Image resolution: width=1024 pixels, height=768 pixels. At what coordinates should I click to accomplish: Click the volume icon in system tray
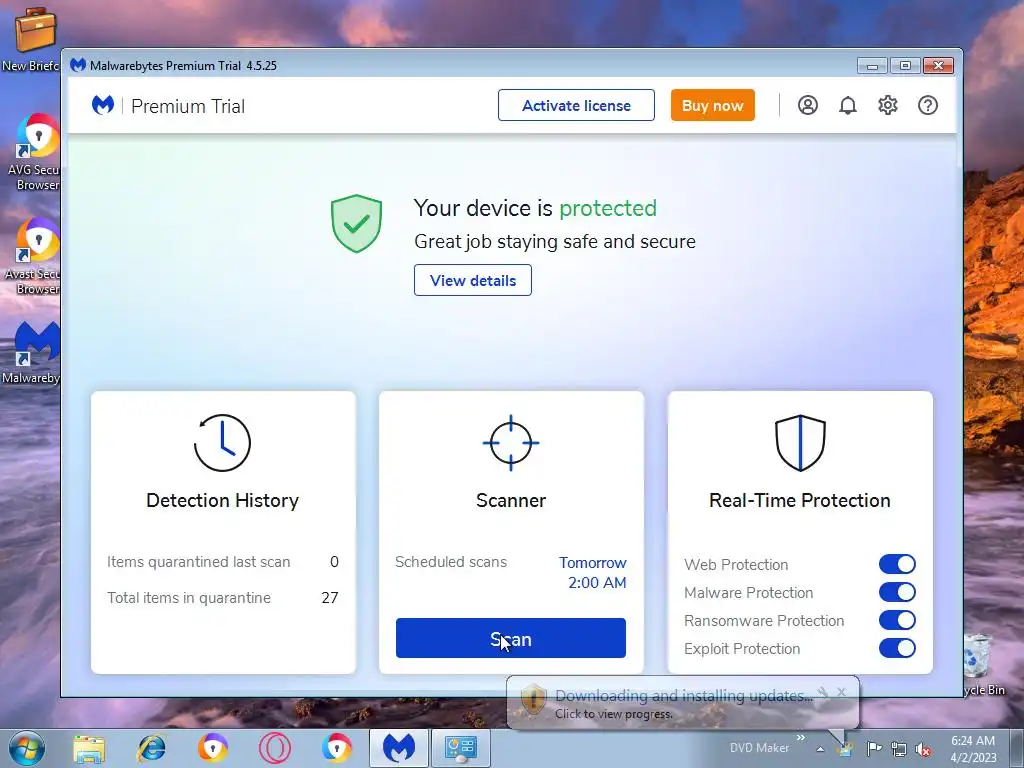tap(923, 749)
